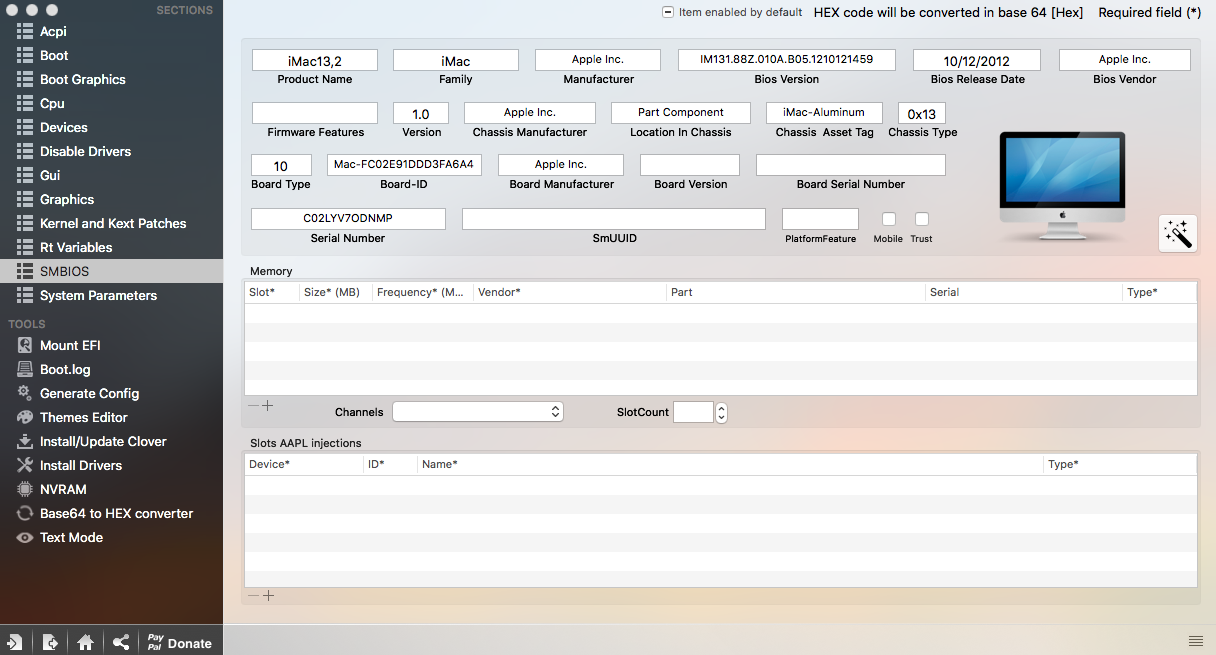Tick the Trust checkbox

click(922, 219)
